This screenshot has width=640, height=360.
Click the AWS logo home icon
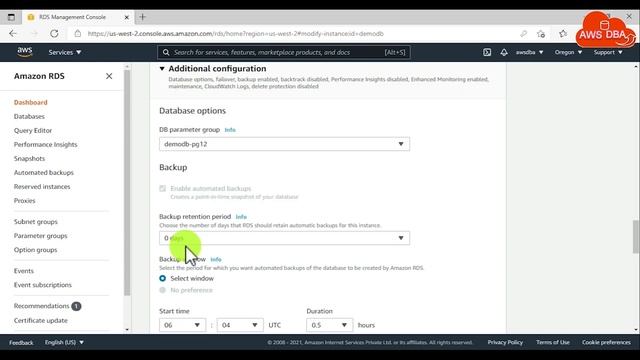coord(24,52)
